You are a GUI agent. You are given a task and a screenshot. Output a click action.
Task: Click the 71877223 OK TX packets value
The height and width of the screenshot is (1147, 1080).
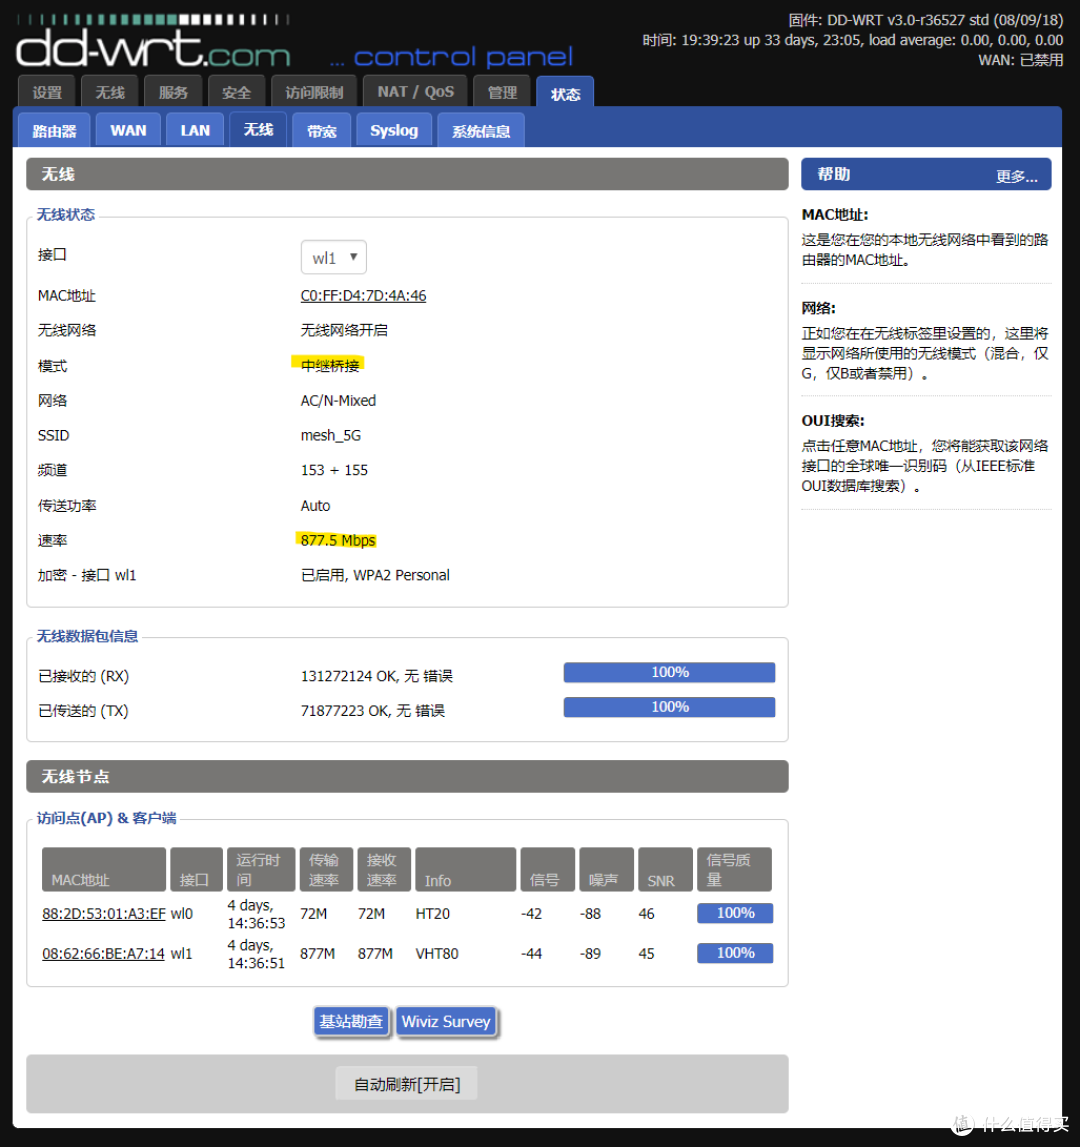(372, 710)
